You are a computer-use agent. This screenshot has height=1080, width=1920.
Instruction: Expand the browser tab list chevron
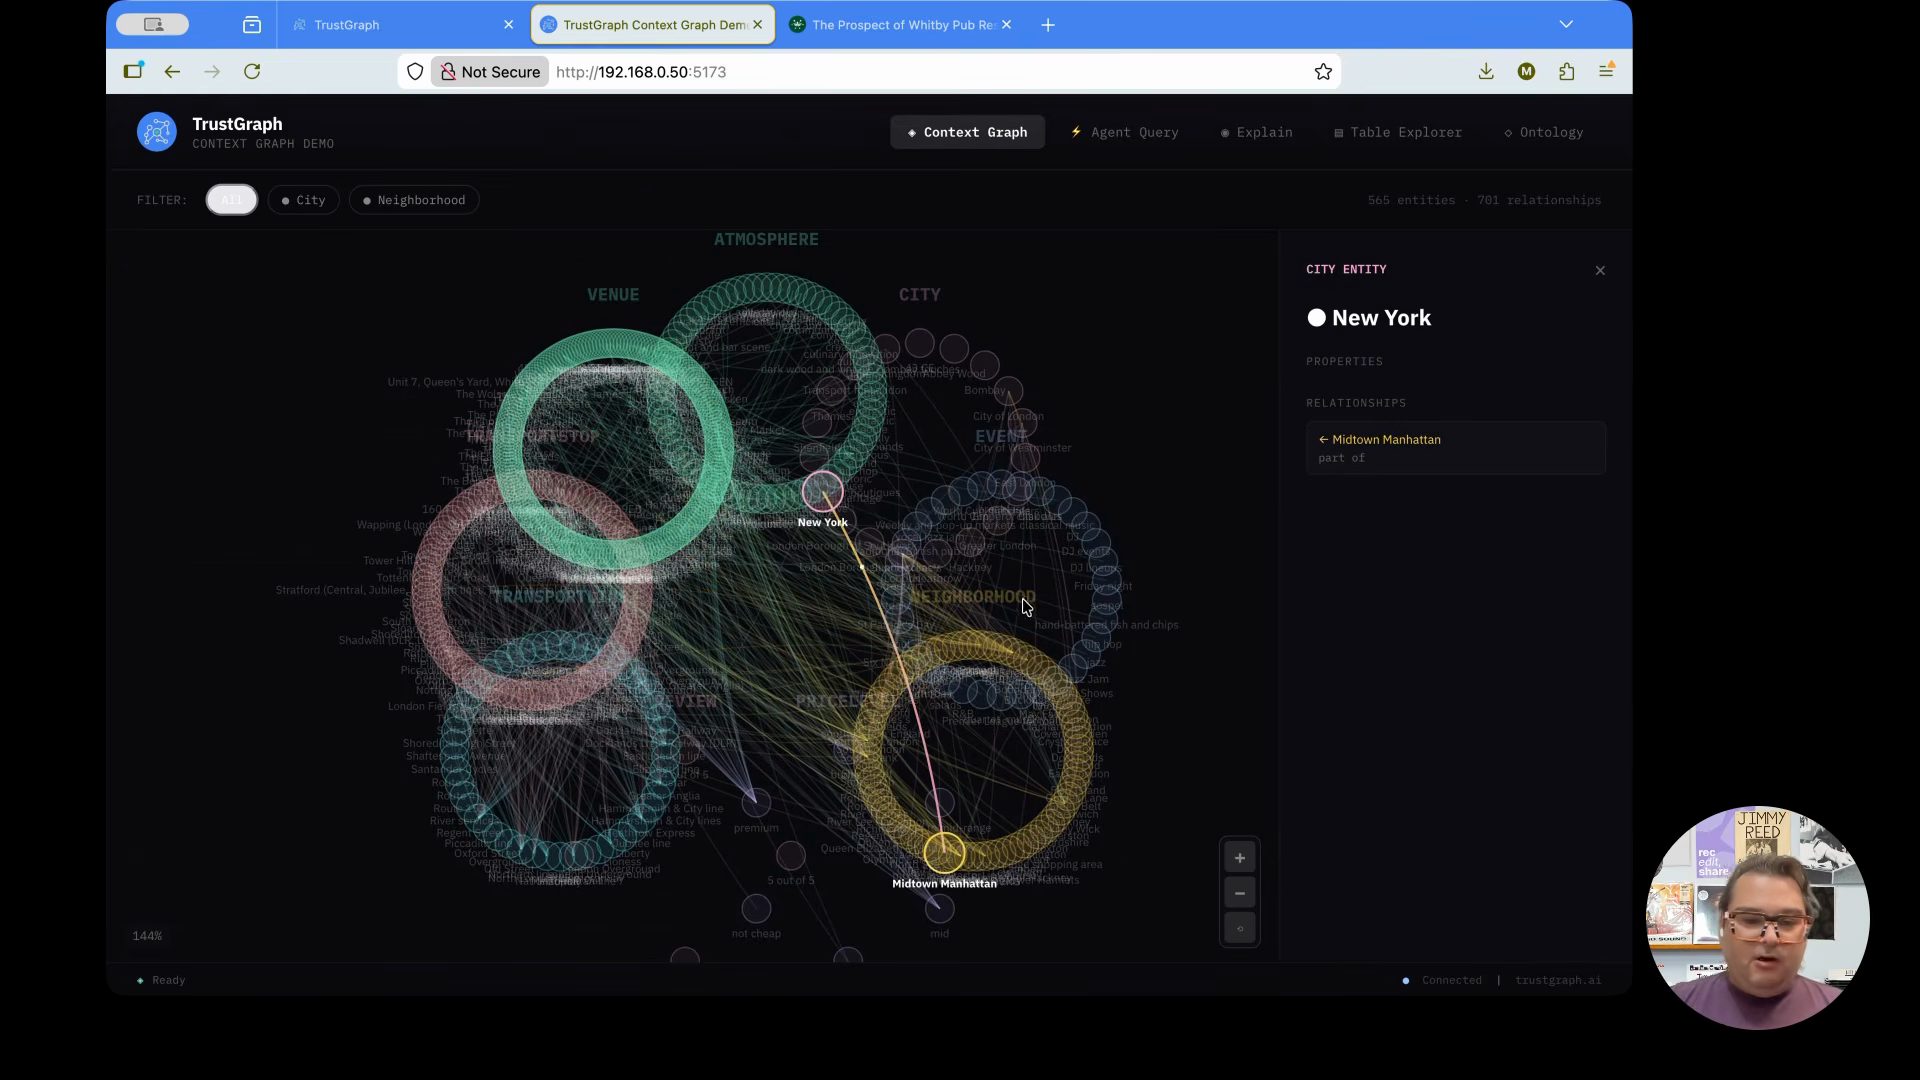1566,24
